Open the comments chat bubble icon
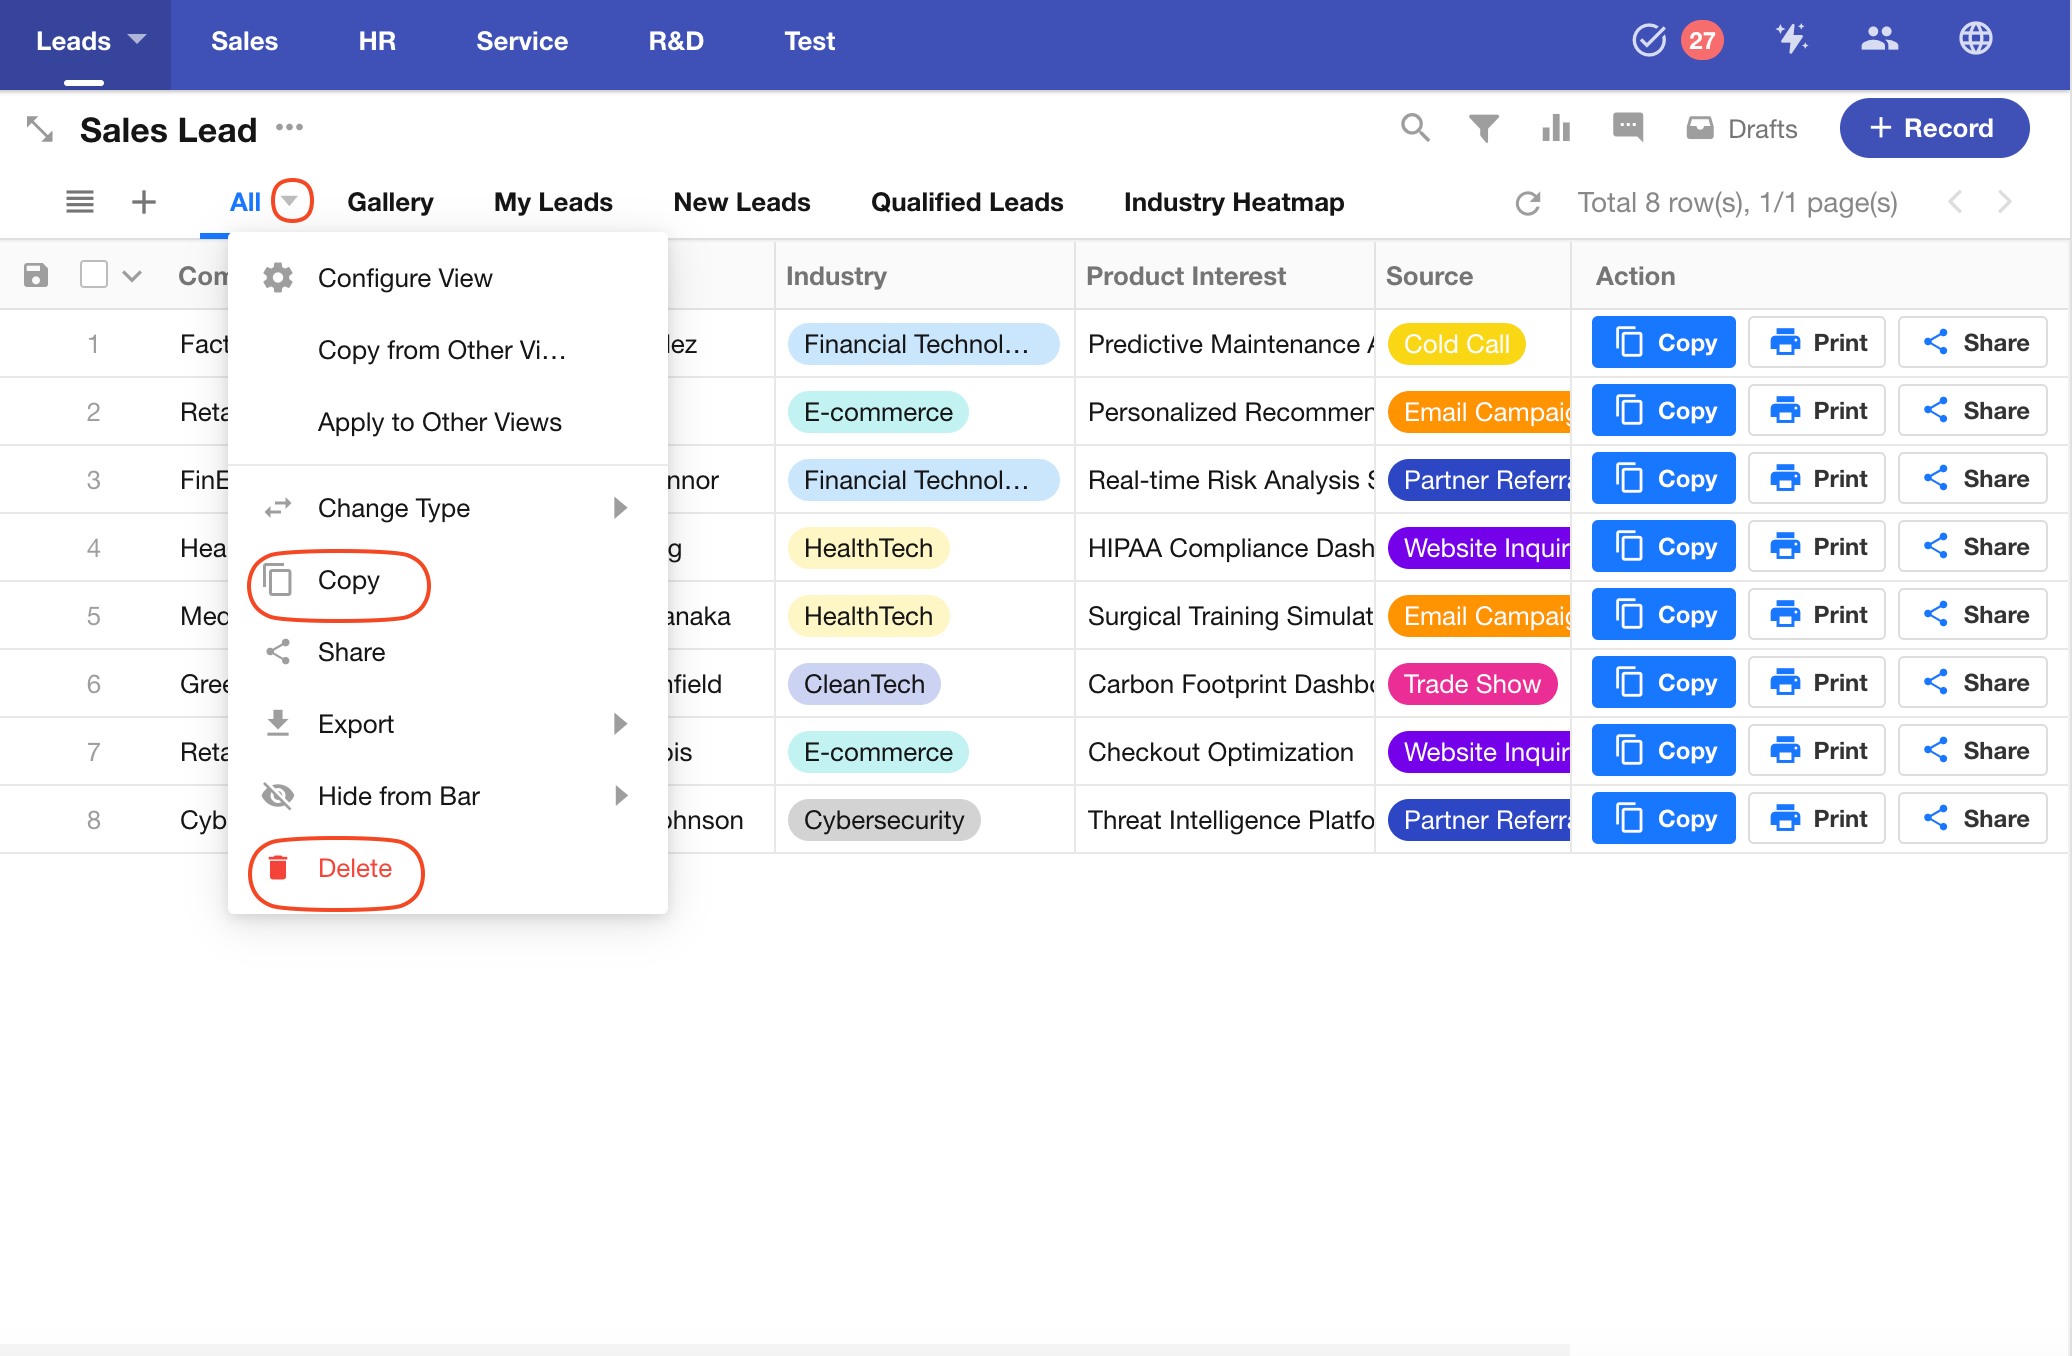Screen dimensions: 2072x1356 [1628, 127]
